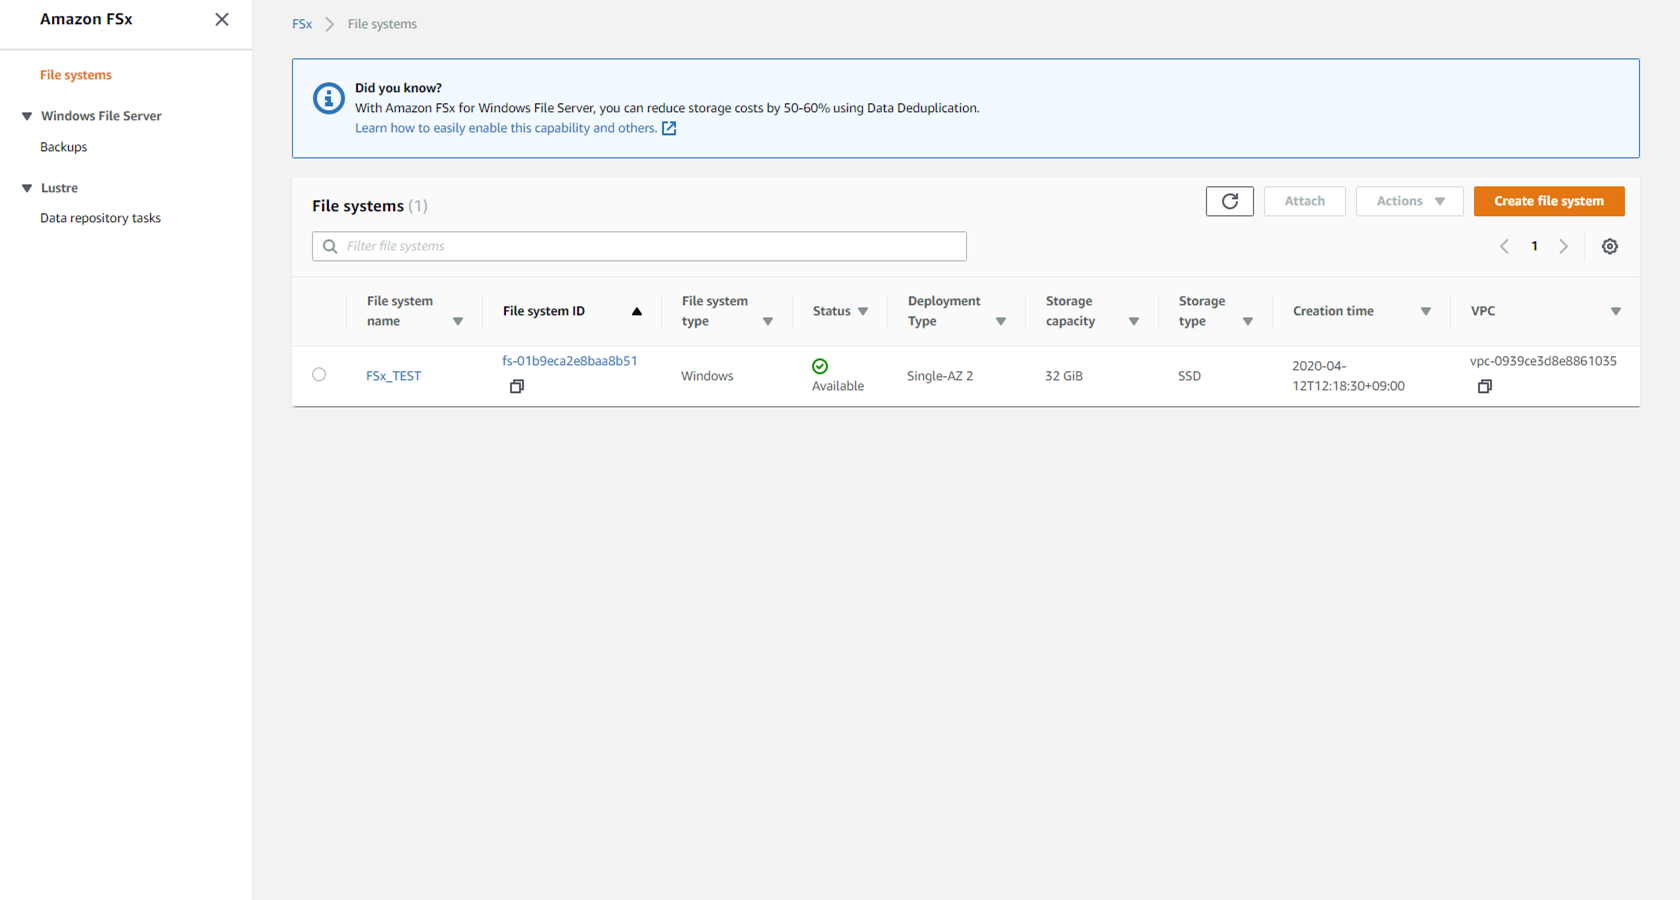
Task: Click the VPC value vpc-0939ce3d8e8861035
Action: tap(1543, 361)
